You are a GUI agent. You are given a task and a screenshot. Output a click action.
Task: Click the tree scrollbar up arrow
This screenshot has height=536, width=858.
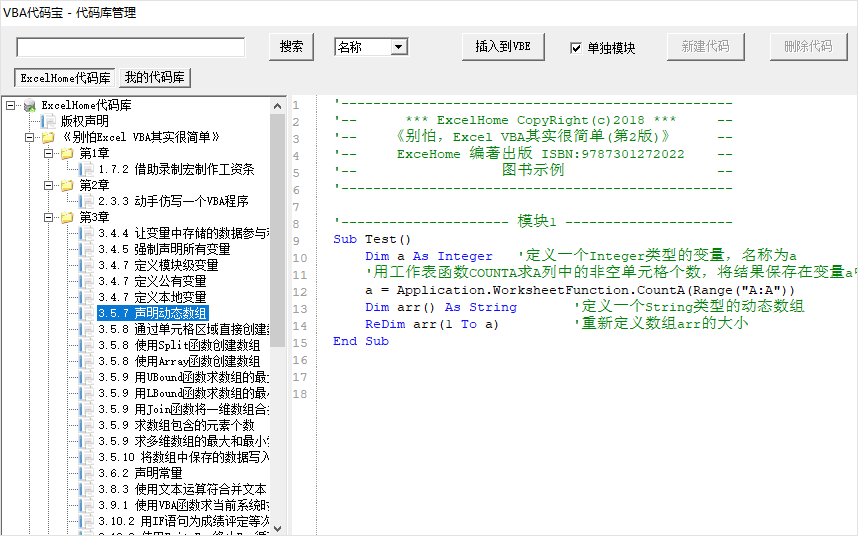tap(277, 106)
